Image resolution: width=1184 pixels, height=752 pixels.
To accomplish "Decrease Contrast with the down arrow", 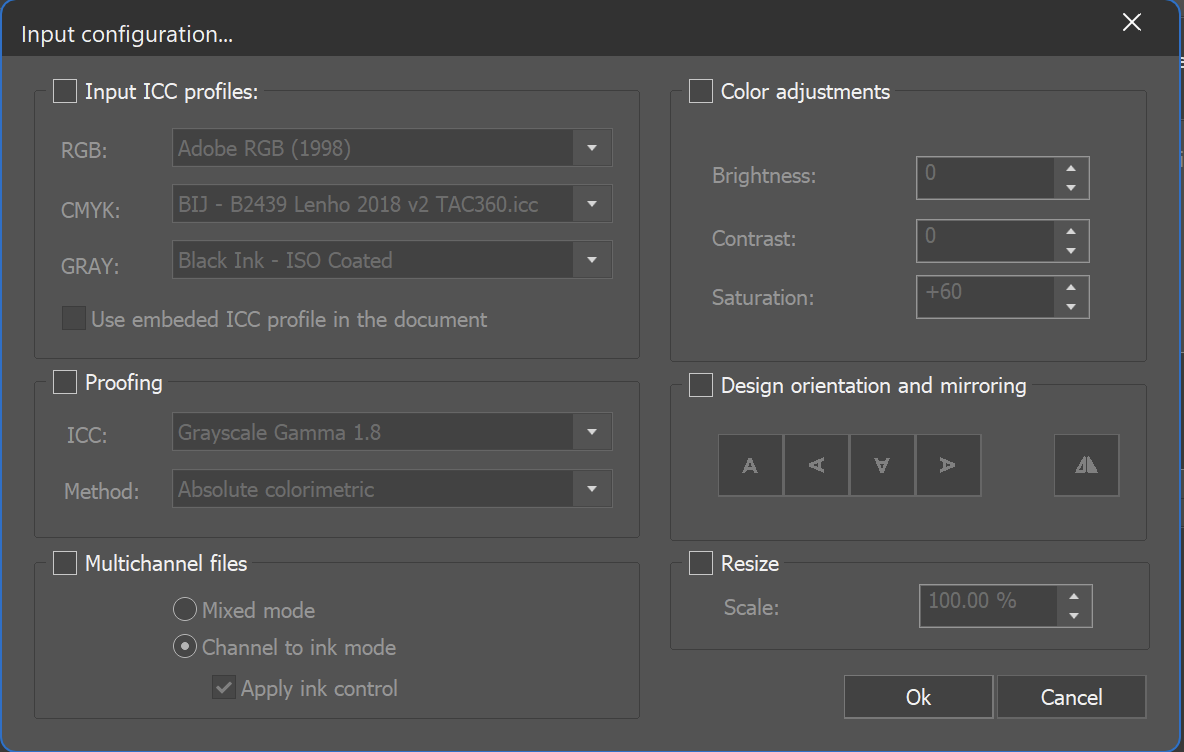I will coord(1071,251).
